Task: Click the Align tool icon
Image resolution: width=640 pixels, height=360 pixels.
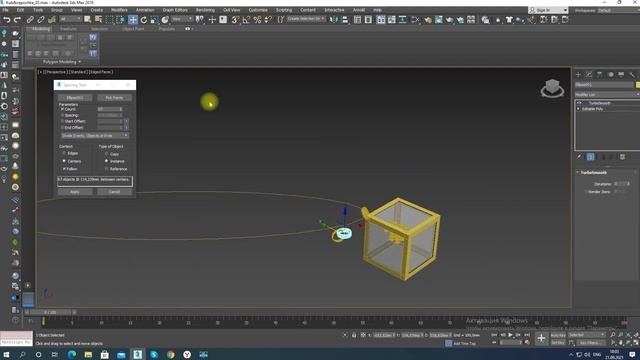Action: coord(345,20)
